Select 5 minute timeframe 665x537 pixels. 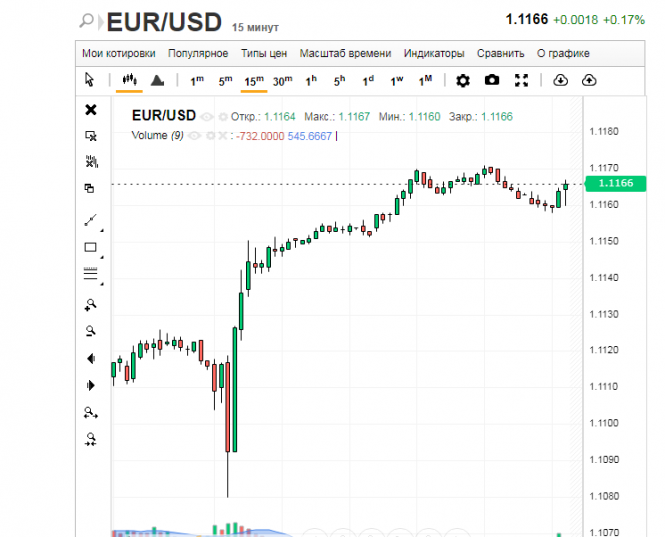click(x=225, y=81)
